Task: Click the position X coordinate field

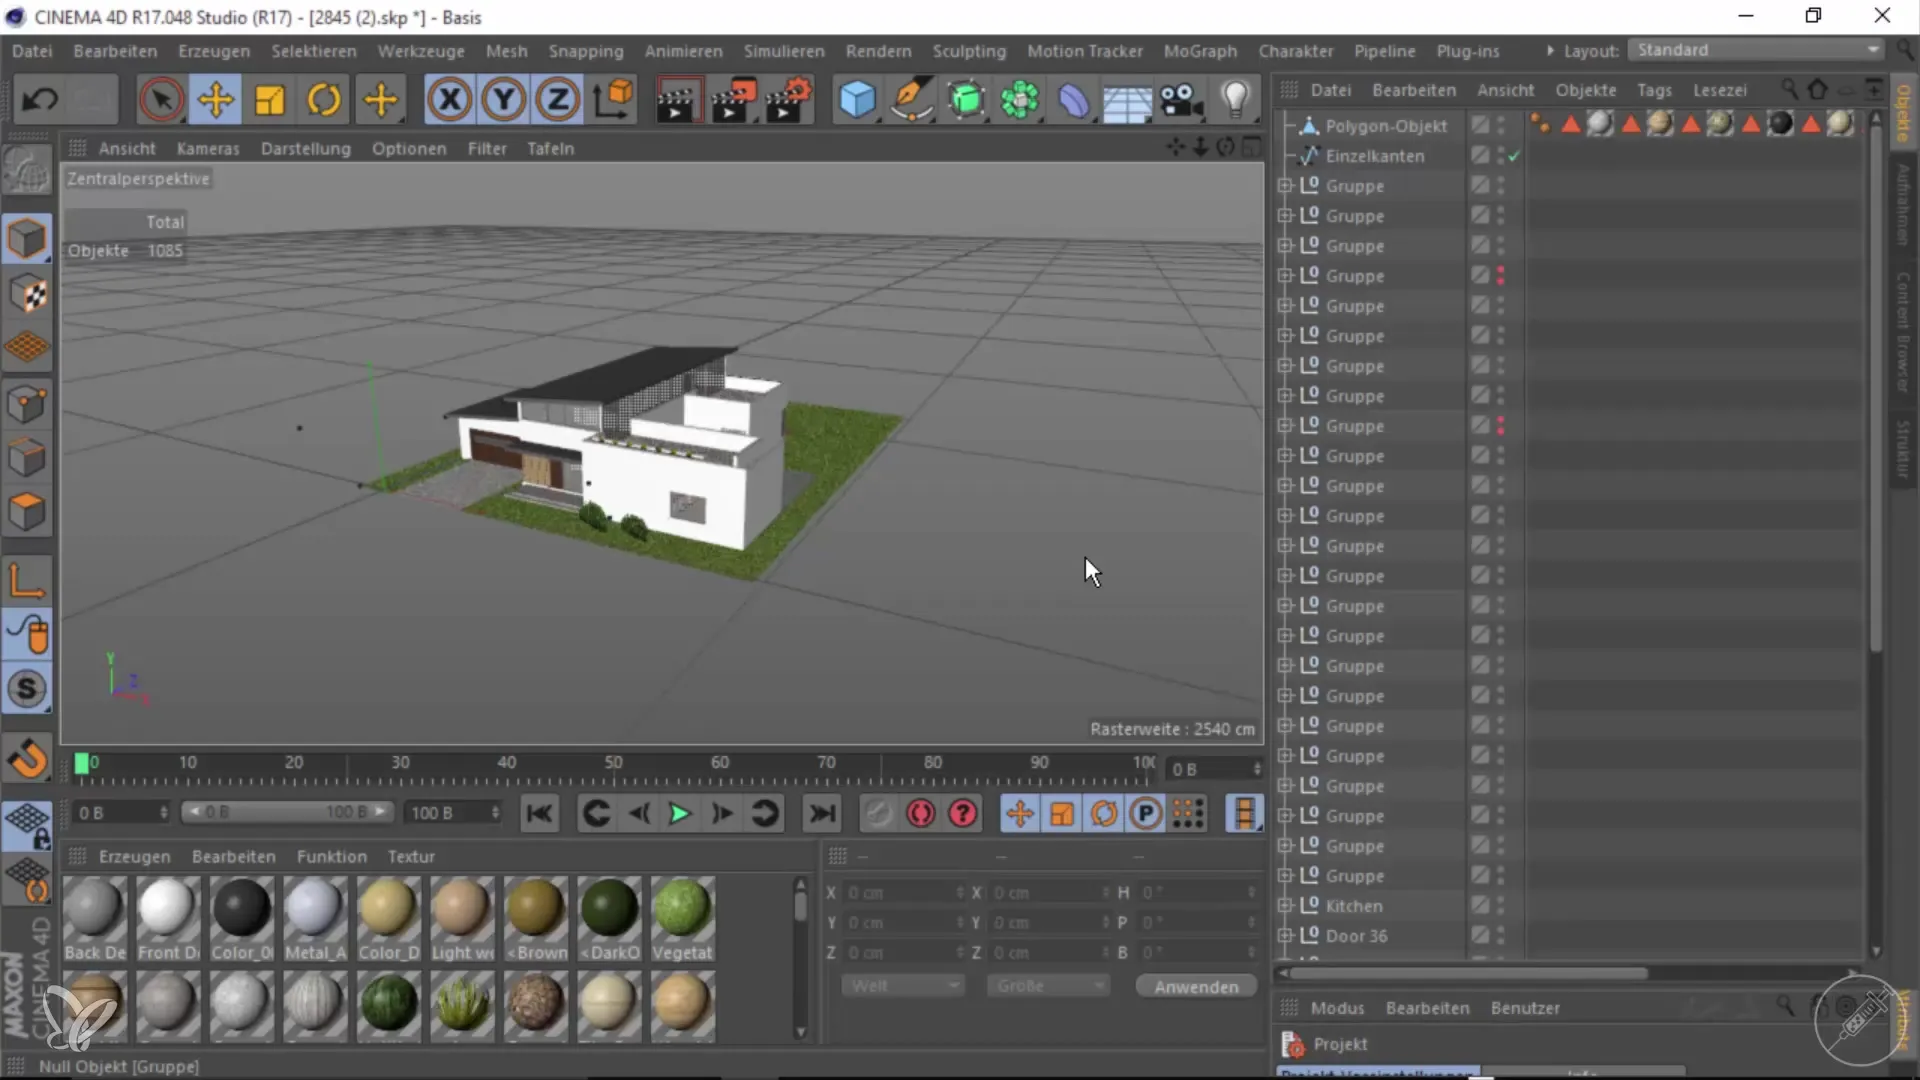Action: [903, 892]
